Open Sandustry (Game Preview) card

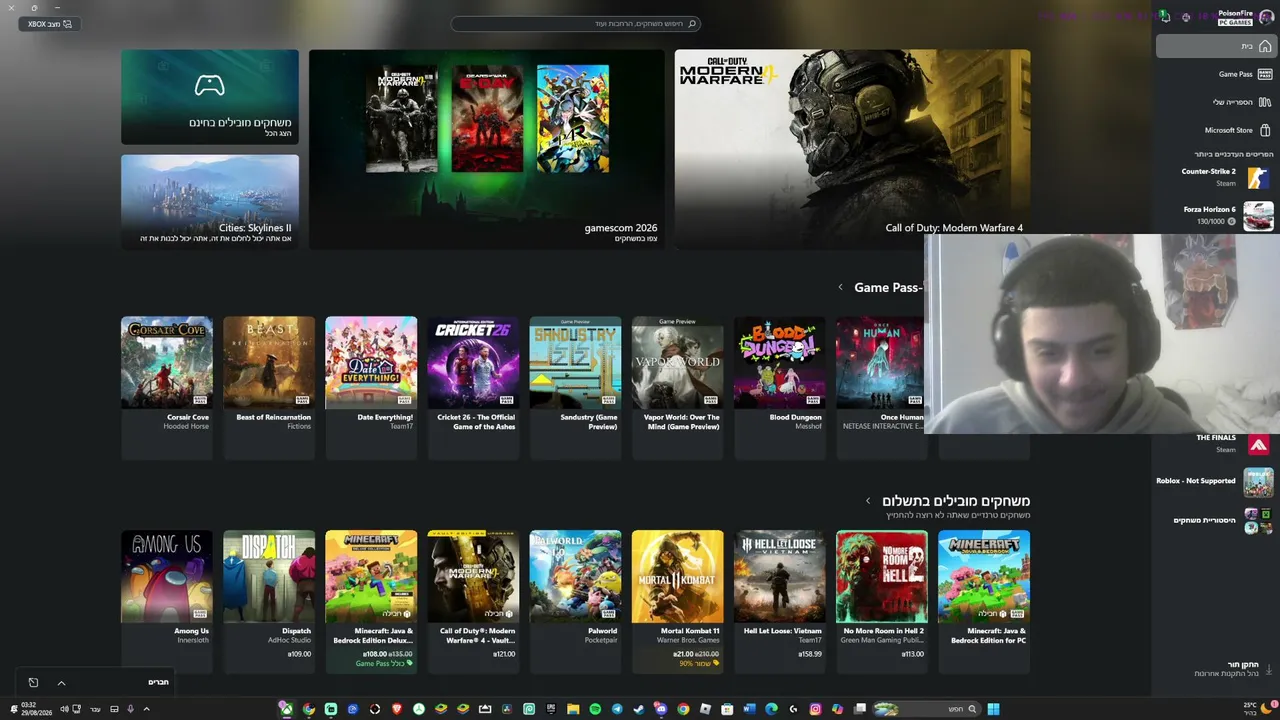(x=575, y=388)
